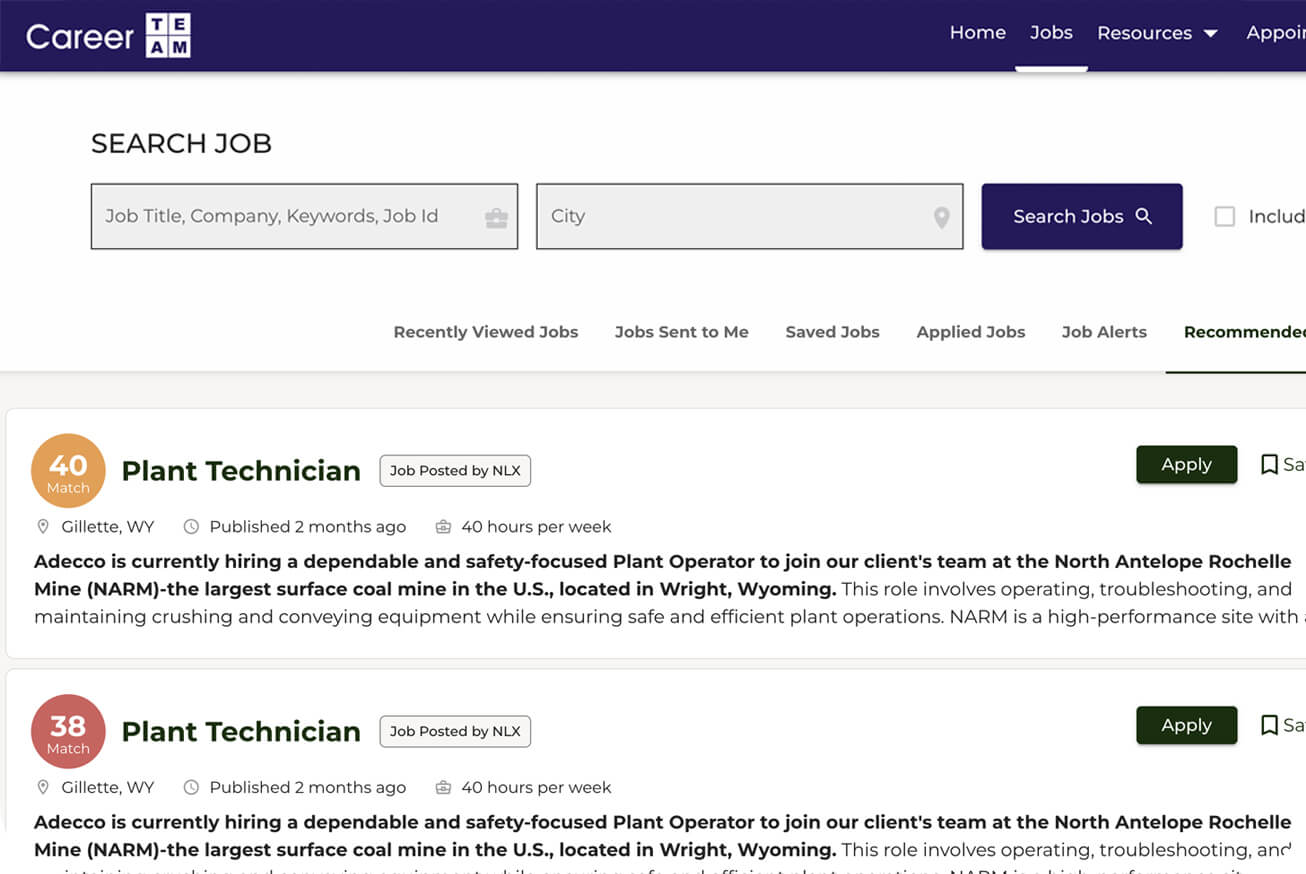This screenshot has width=1306, height=874.
Task: Select the Jobs navigation item
Action: coord(1051,33)
